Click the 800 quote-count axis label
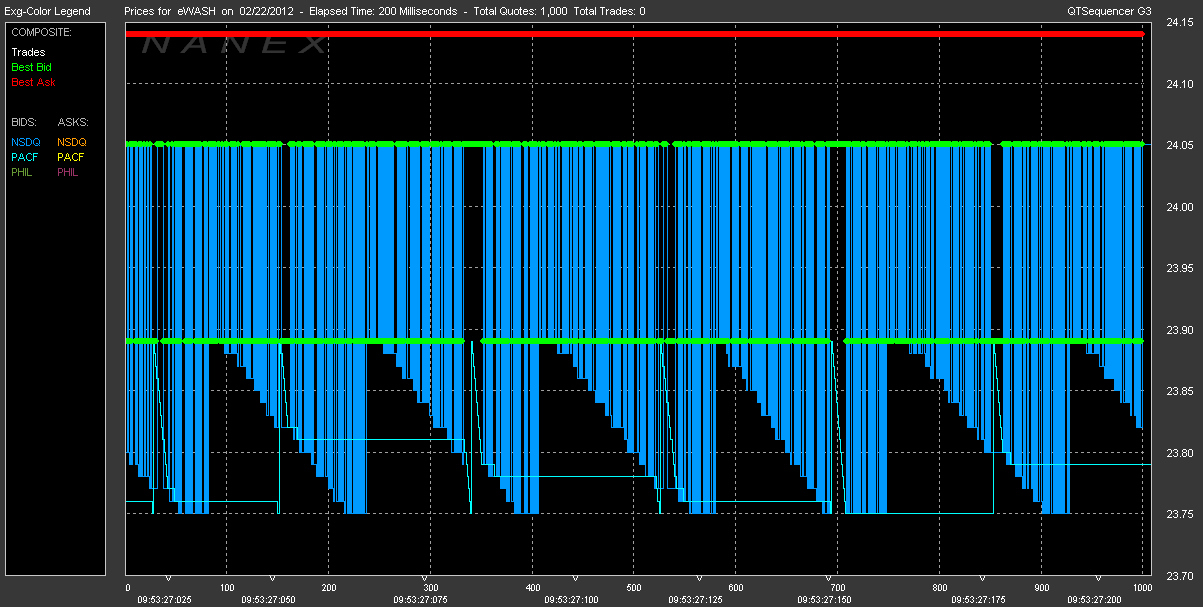Viewport: 1203px width, 607px height. coord(939,587)
